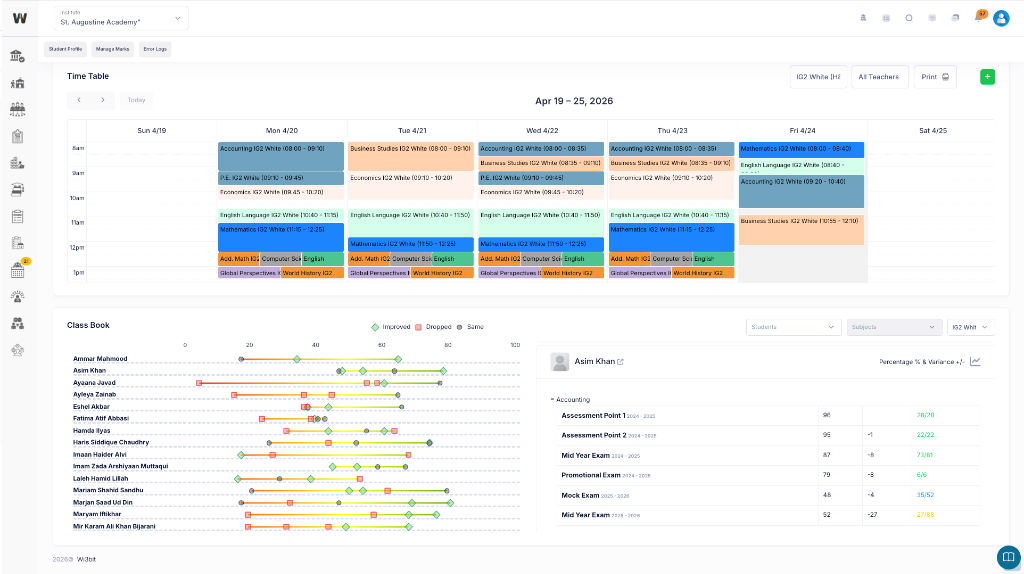Open the St. Augustine Academy institute dropdown

(x=121, y=18)
